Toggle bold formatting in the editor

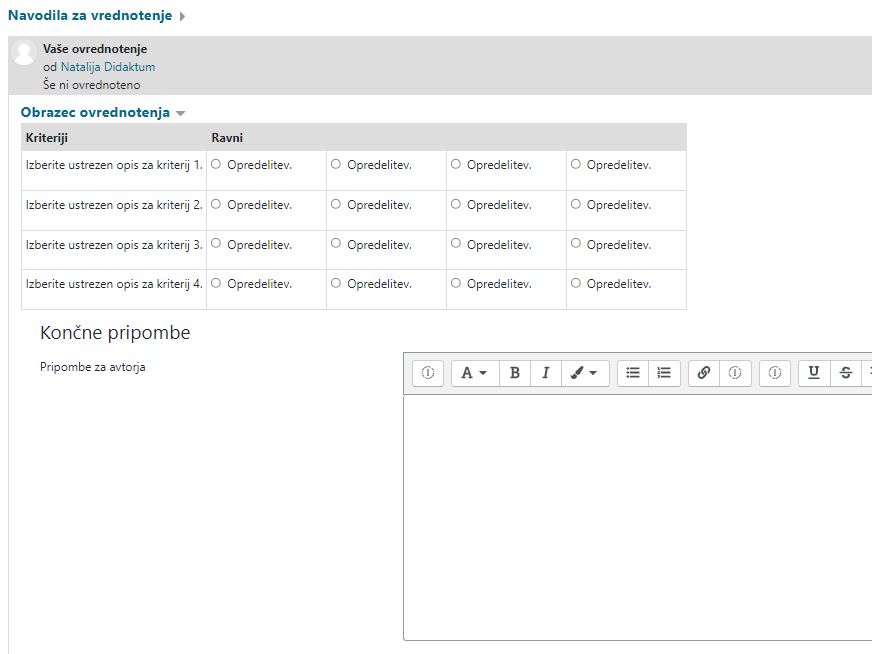515,373
